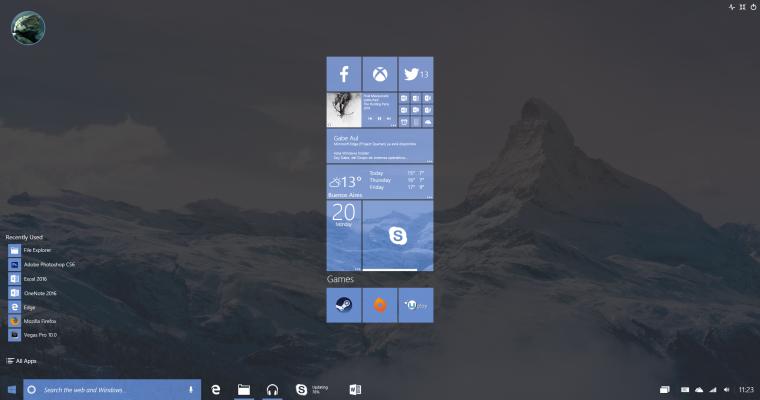Image resolution: width=760 pixels, height=400 pixels.
Task: Launch Steam from Games tiles
Action: (x=344, y=305)
